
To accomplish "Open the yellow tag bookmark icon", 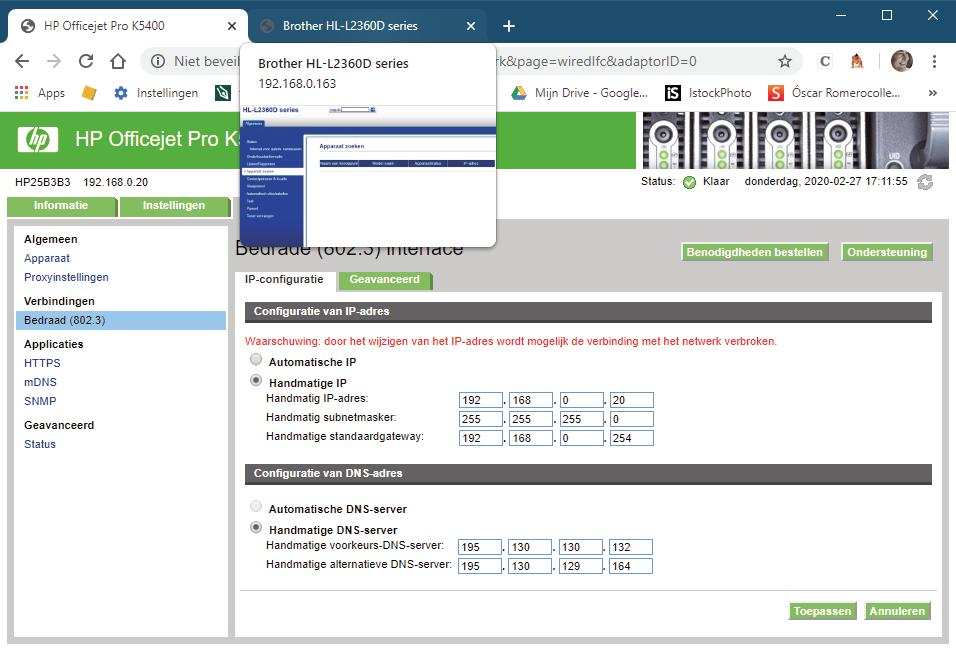I will 89,93.
